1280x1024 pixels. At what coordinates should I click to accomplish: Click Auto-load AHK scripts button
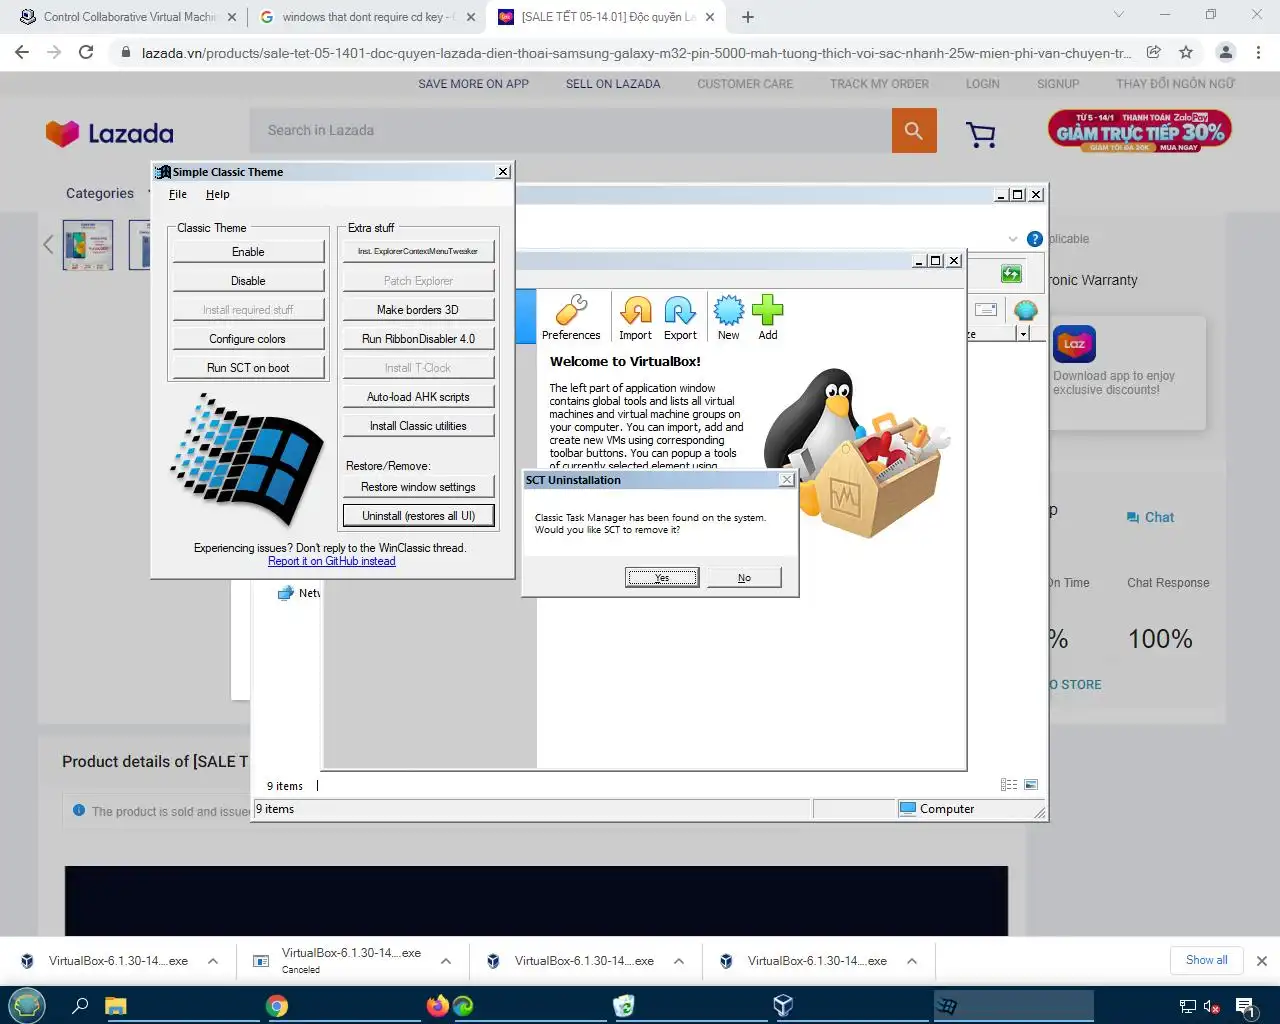click(418, 397)
